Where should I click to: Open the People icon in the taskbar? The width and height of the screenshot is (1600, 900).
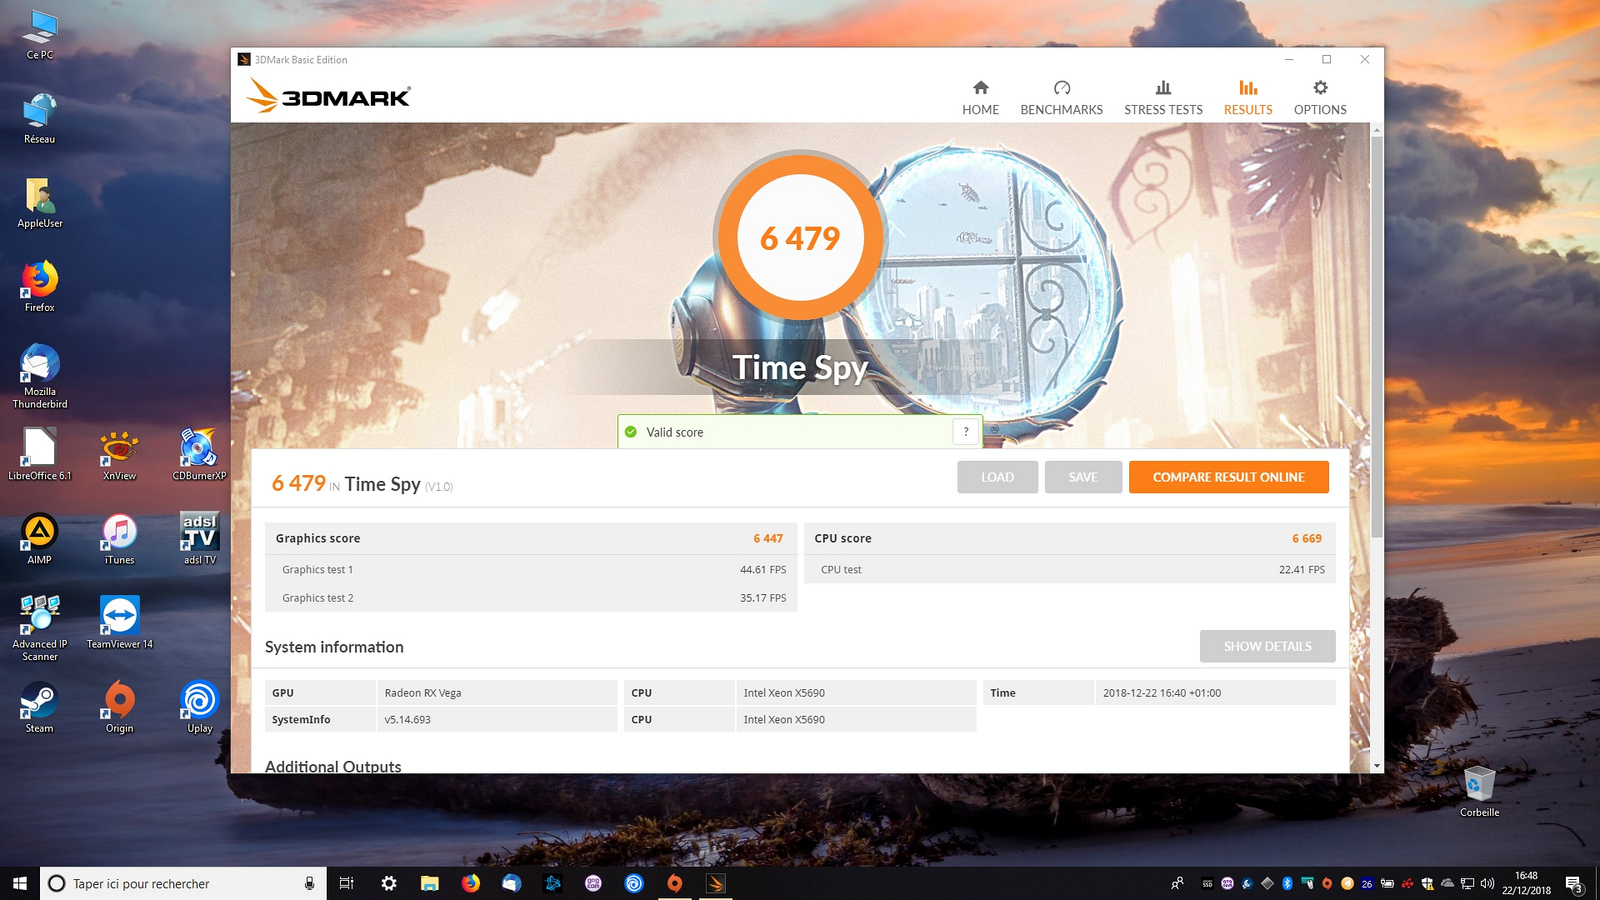[1178, 883]
